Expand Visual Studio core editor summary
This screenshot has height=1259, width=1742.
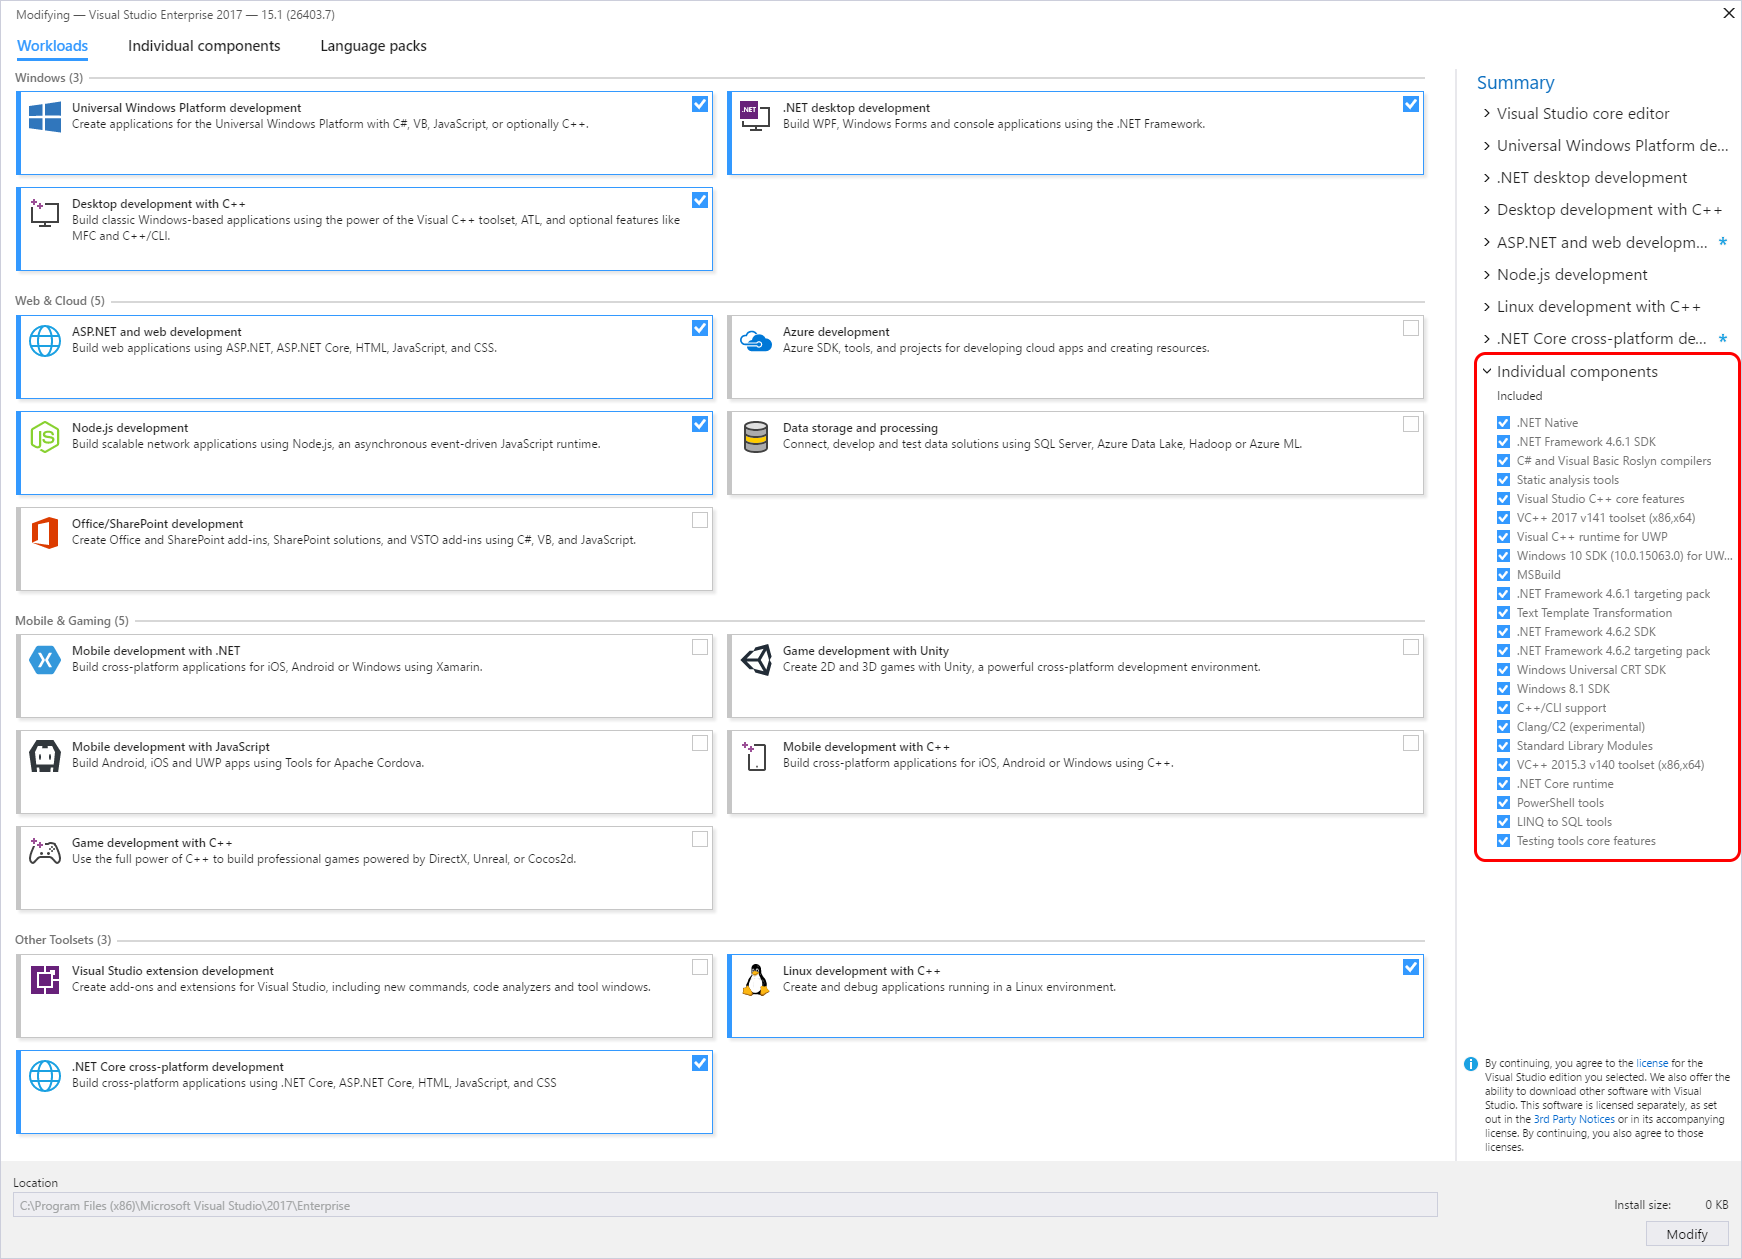coord(1487,114)
